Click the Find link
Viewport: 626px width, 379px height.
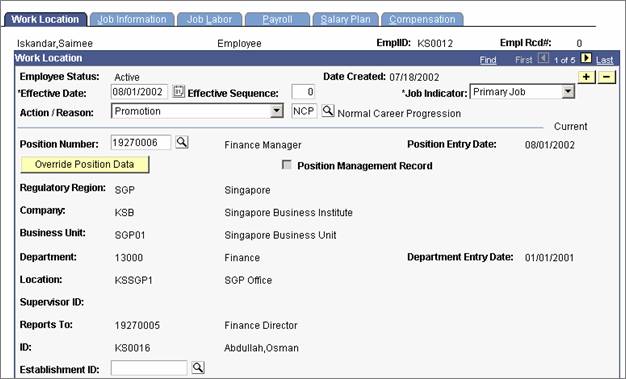click(488, 60)
